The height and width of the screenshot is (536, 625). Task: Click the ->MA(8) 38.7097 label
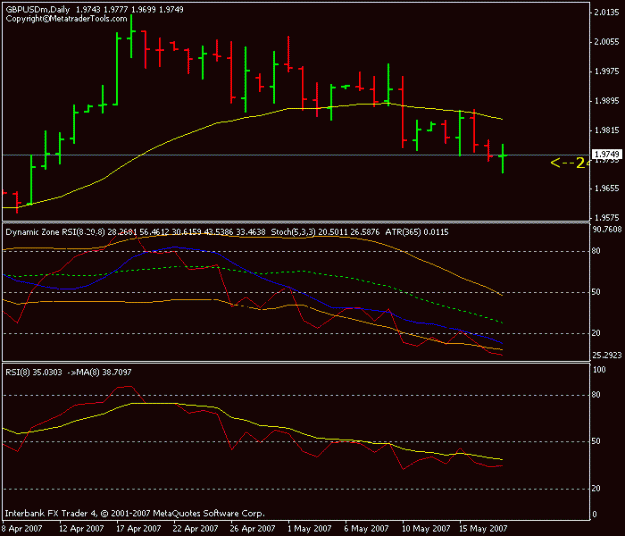[x=99, y=372]
